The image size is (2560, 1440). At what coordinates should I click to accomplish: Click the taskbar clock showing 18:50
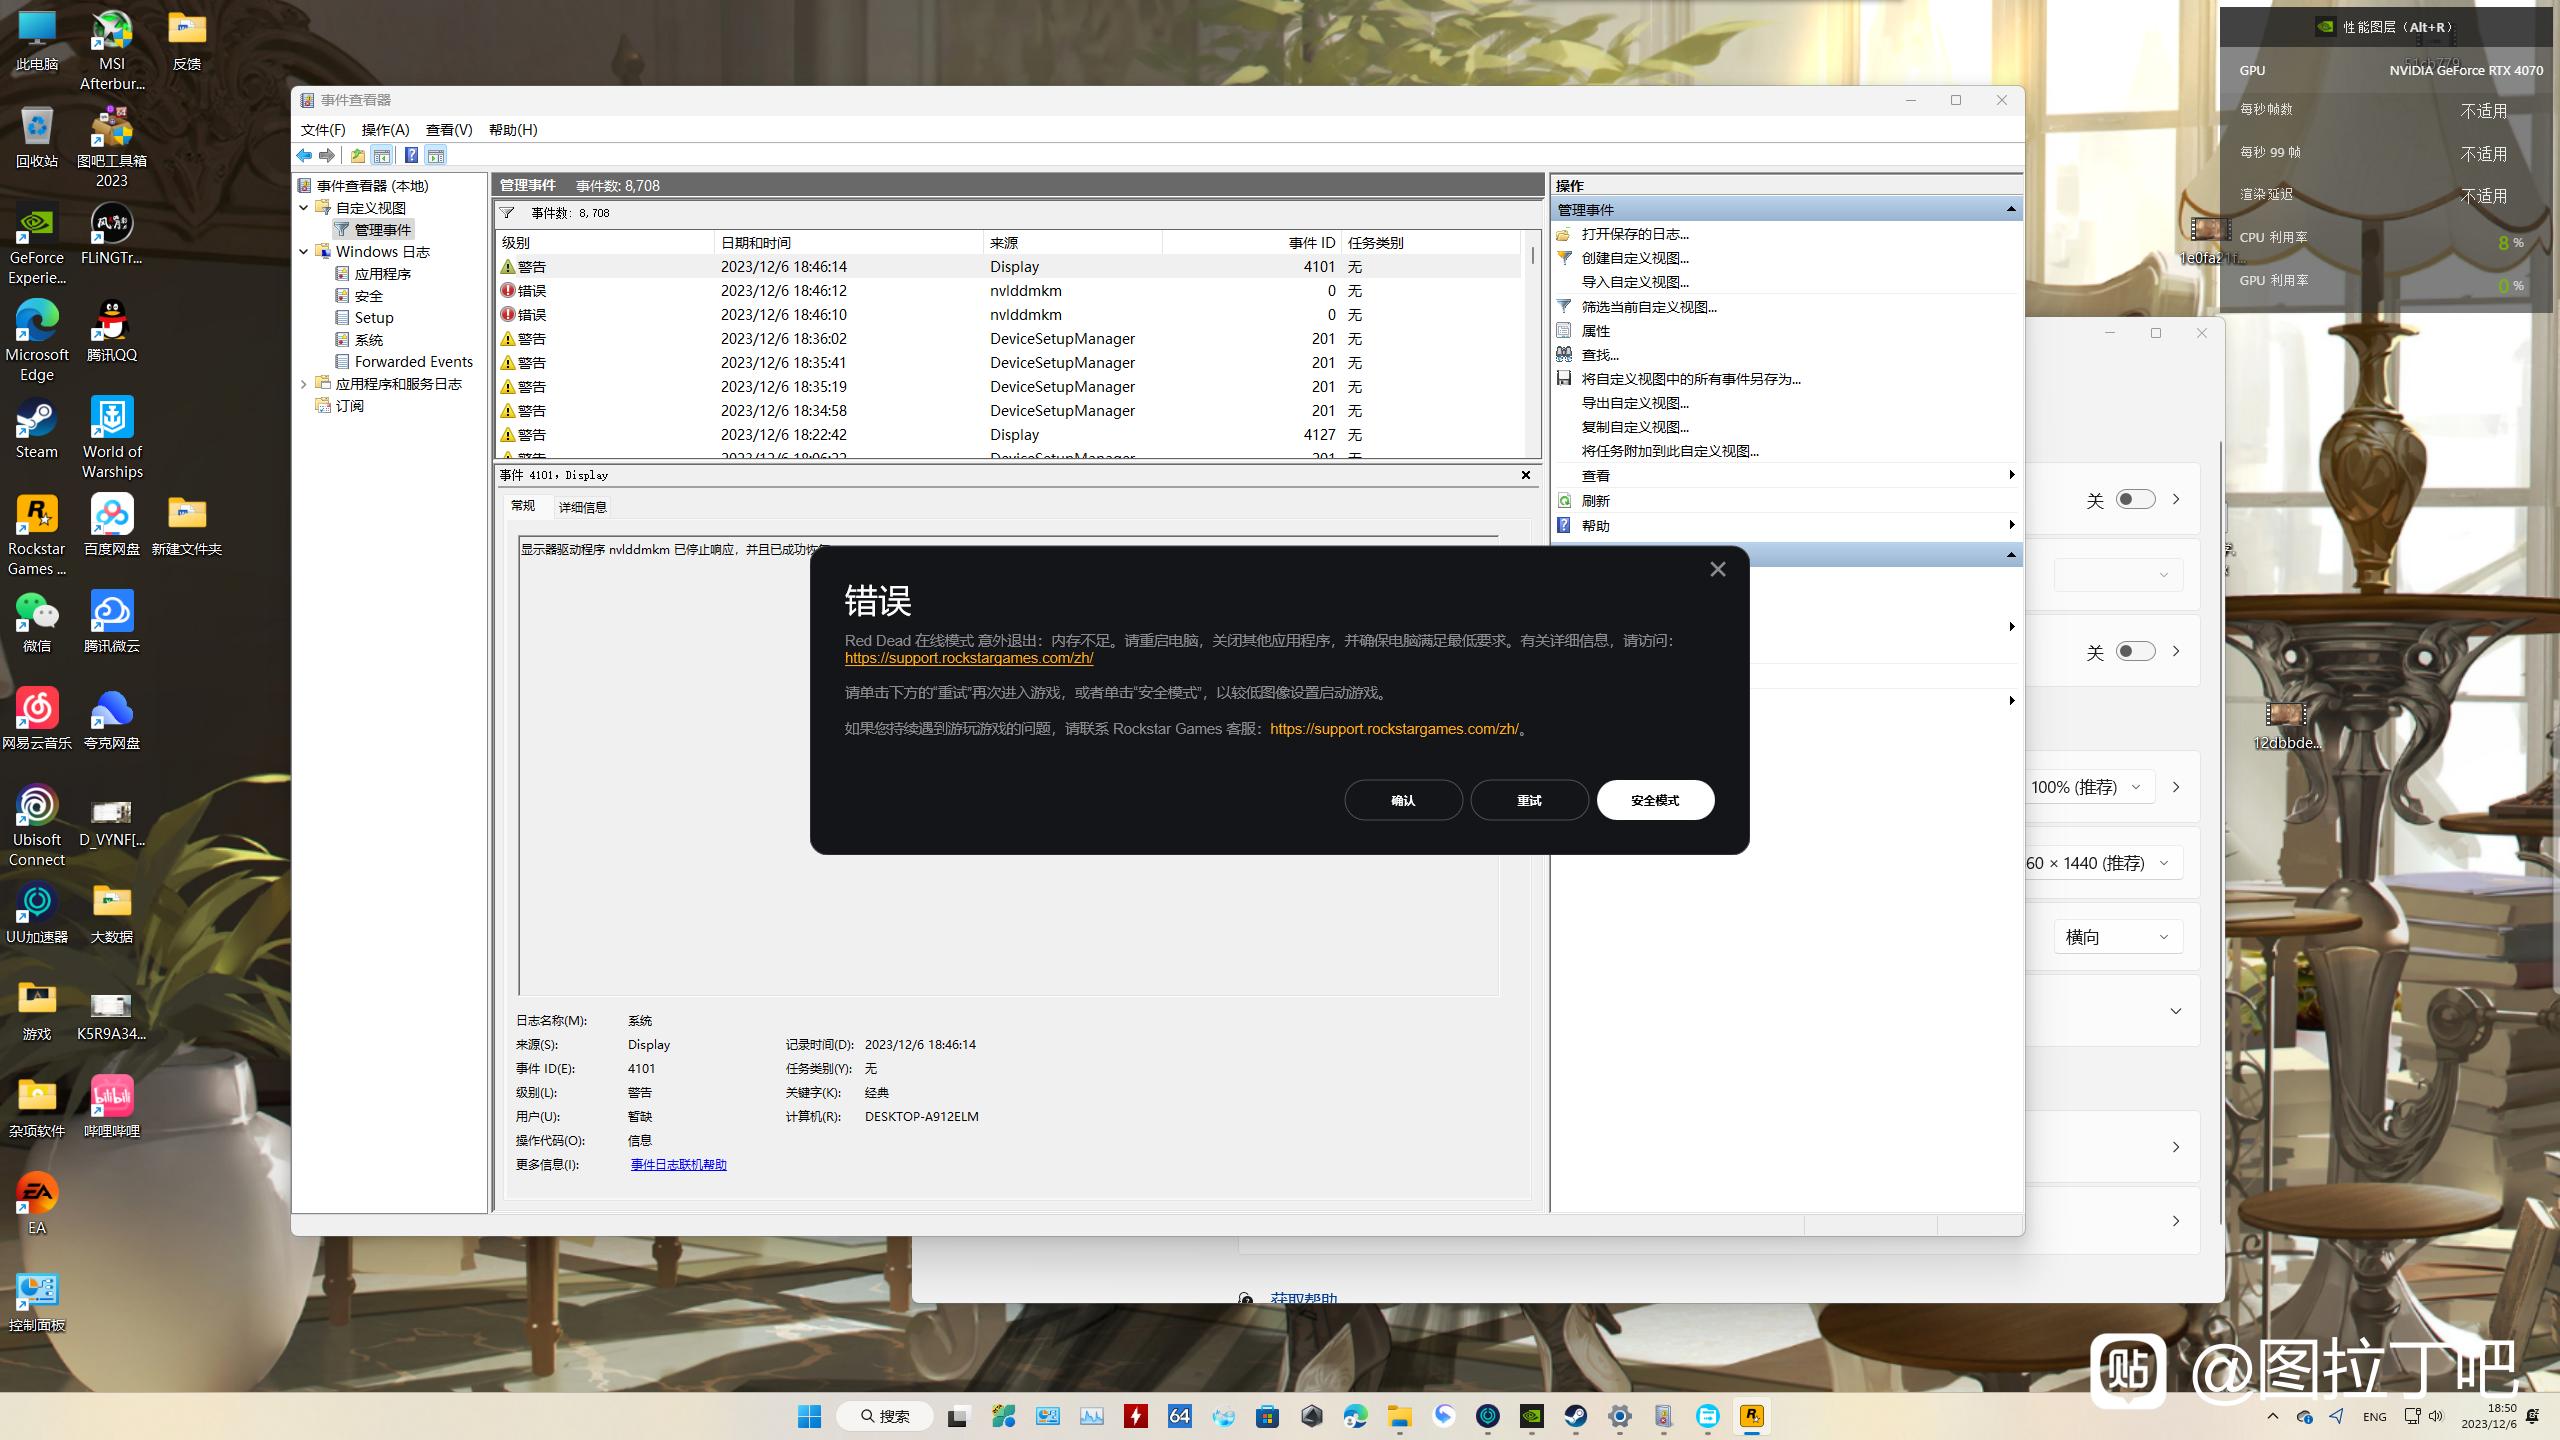[x=2488, y=1416]
